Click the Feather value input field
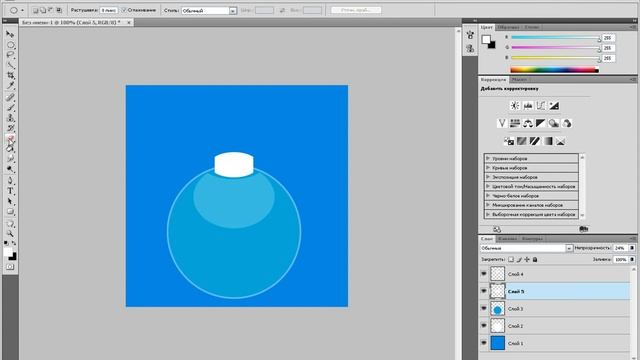 pos(109,10)
